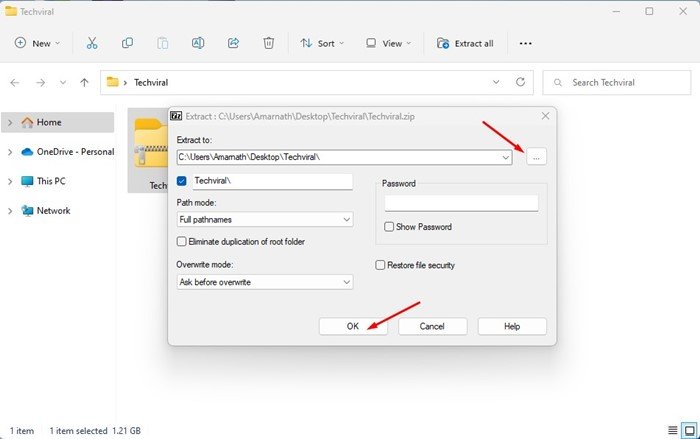This screenshot has width=700, height=439.
Task: Open the address bar history dropdown
Action: (x=496, y=82)
